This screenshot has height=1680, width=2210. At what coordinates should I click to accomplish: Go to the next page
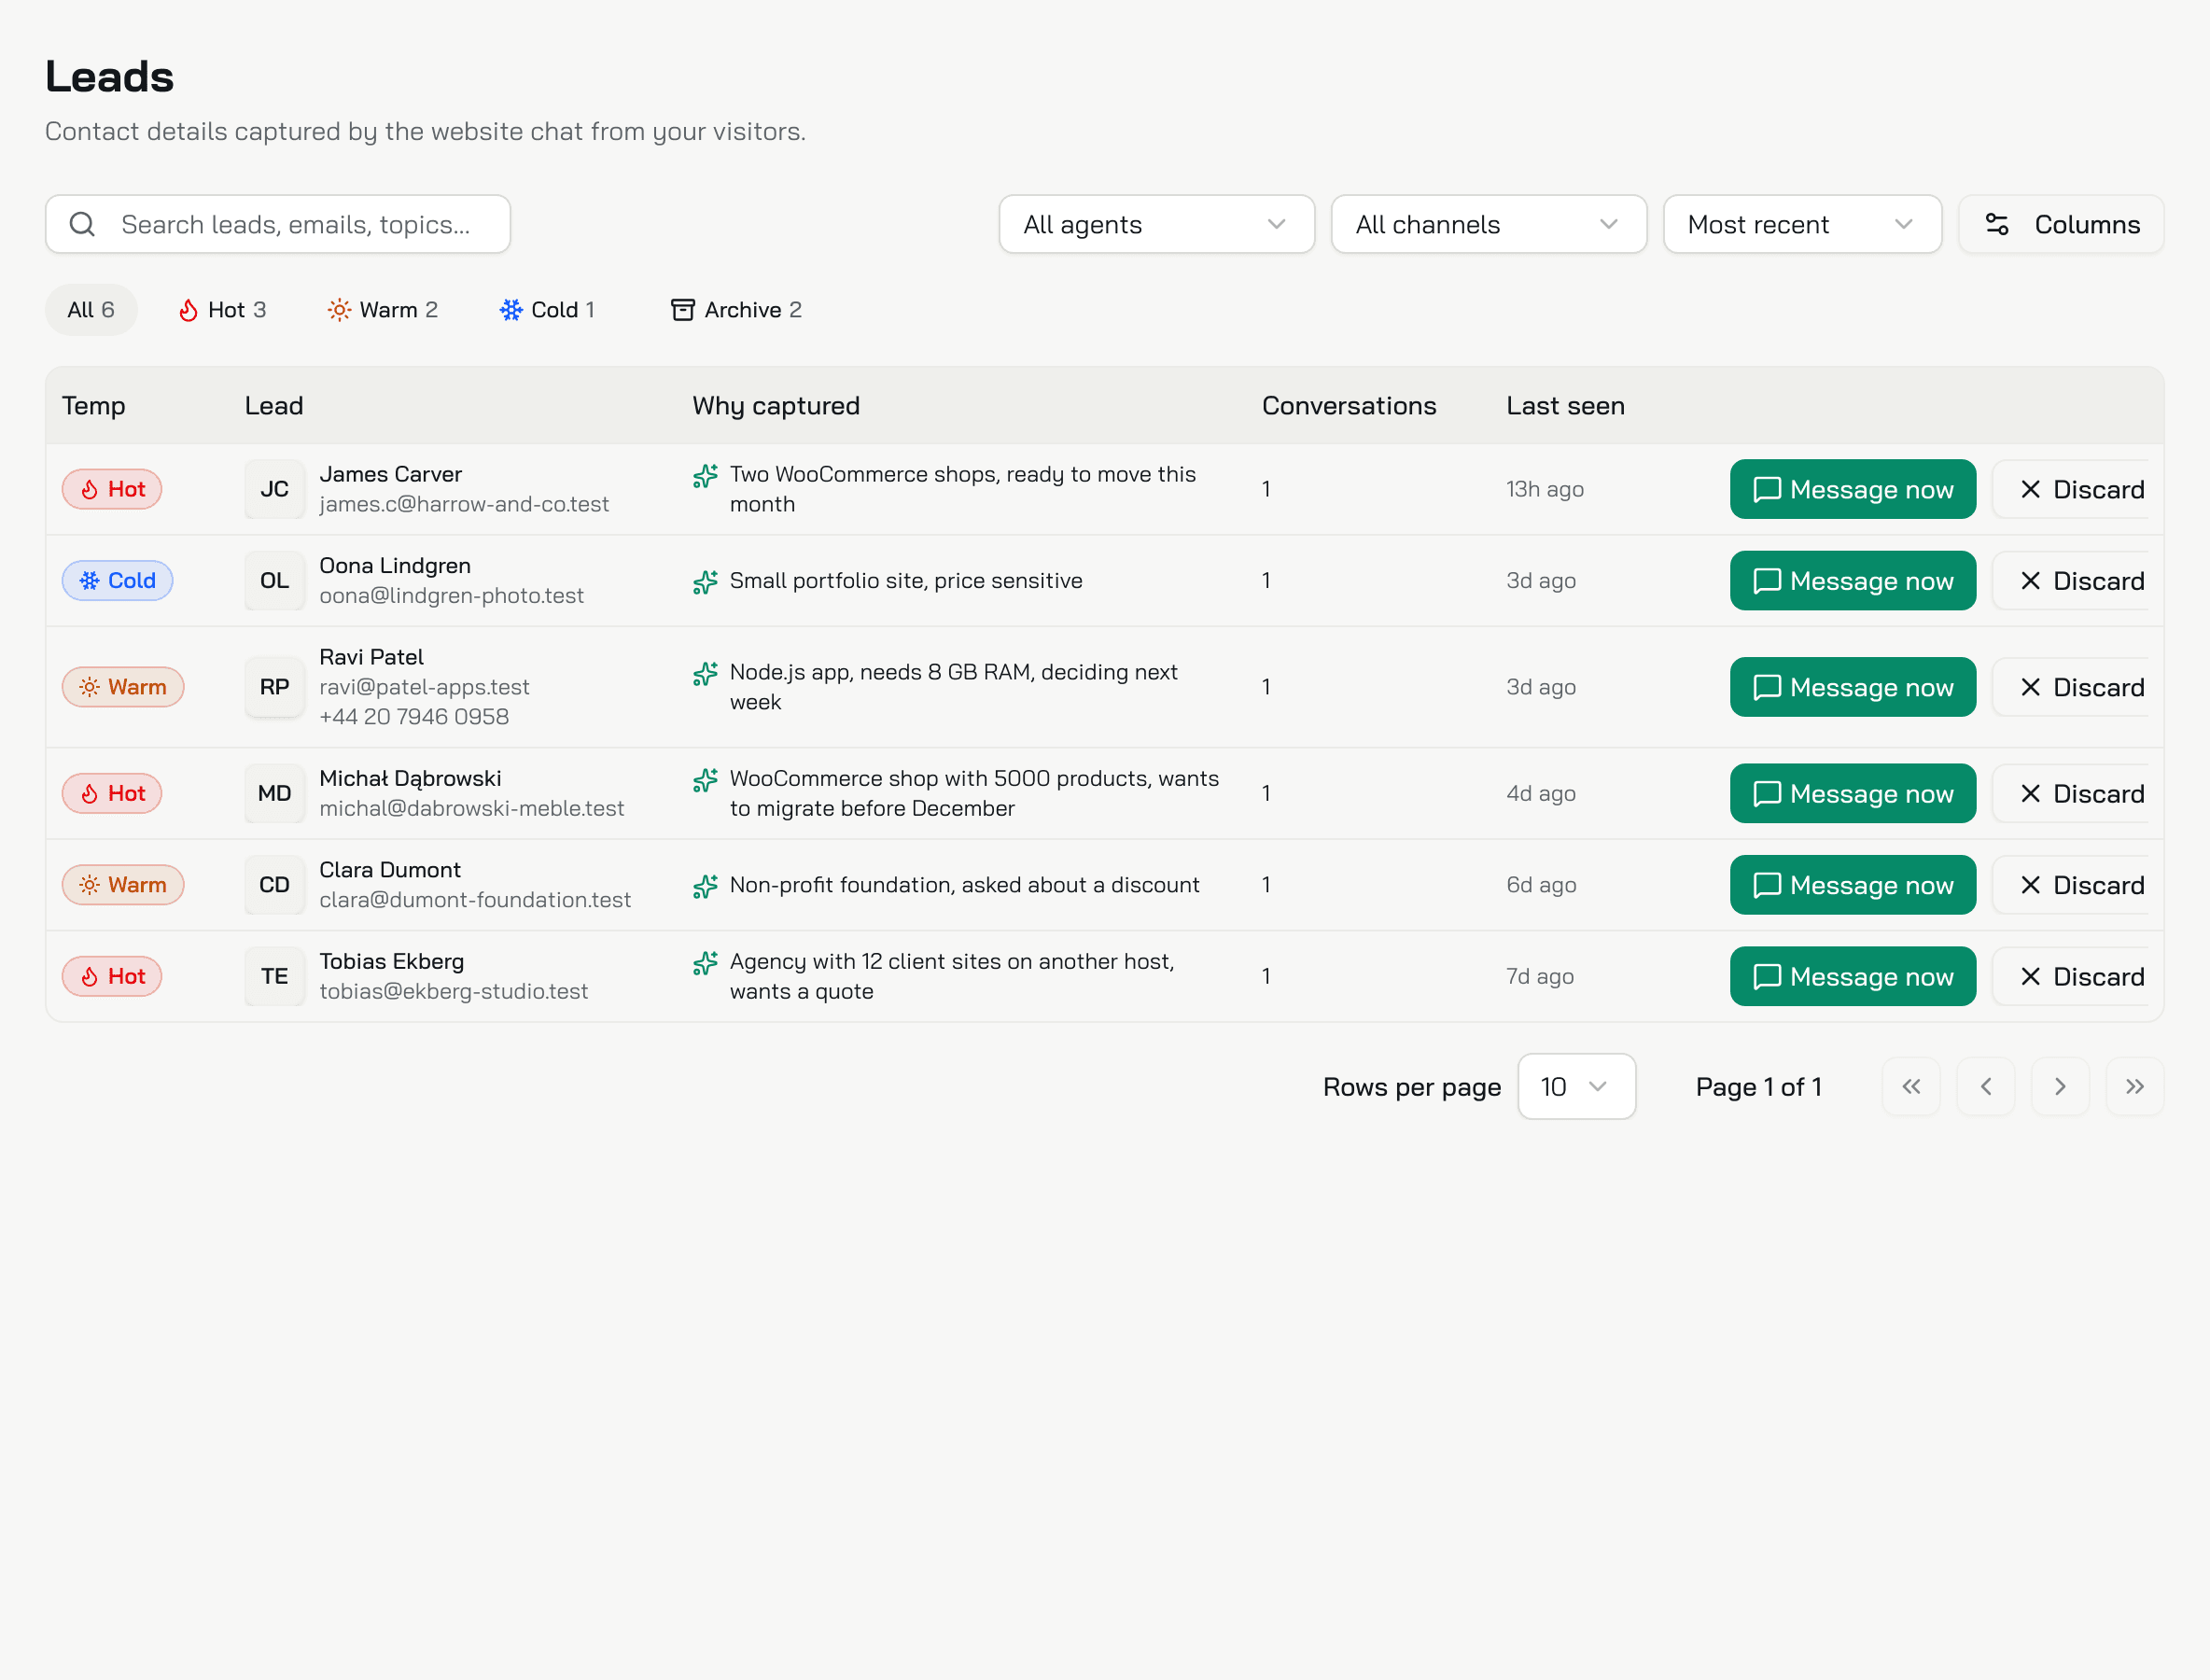[2060, 1086]
